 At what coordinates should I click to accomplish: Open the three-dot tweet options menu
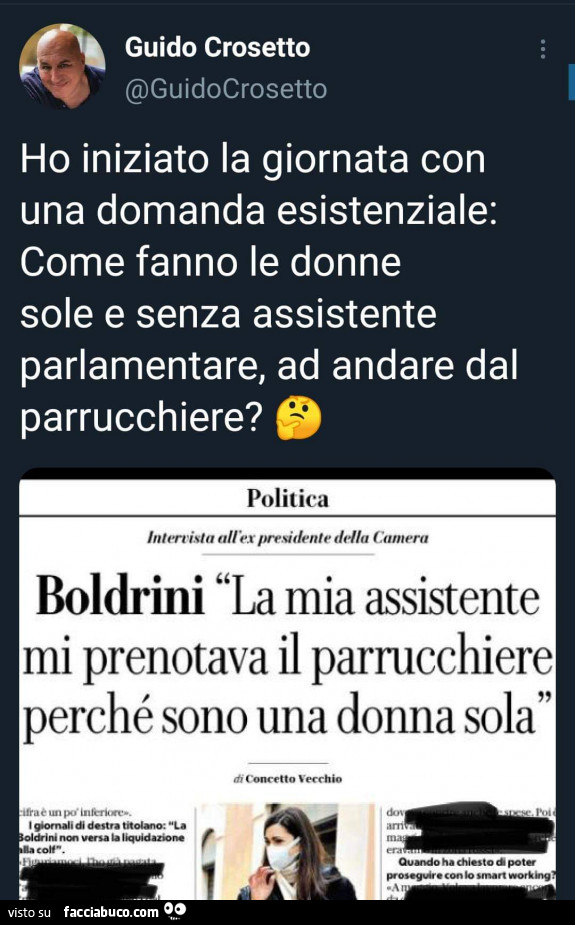543,49
